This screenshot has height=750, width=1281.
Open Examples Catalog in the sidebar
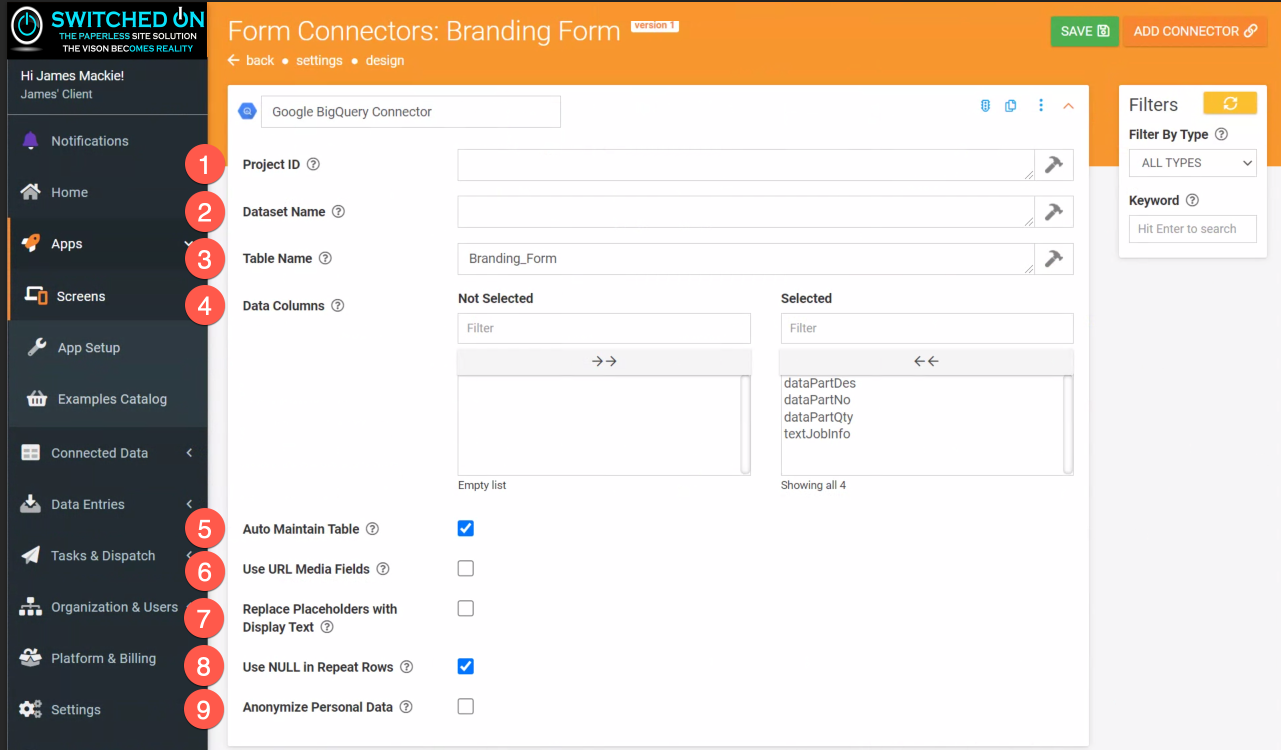[x=107, y=399]
